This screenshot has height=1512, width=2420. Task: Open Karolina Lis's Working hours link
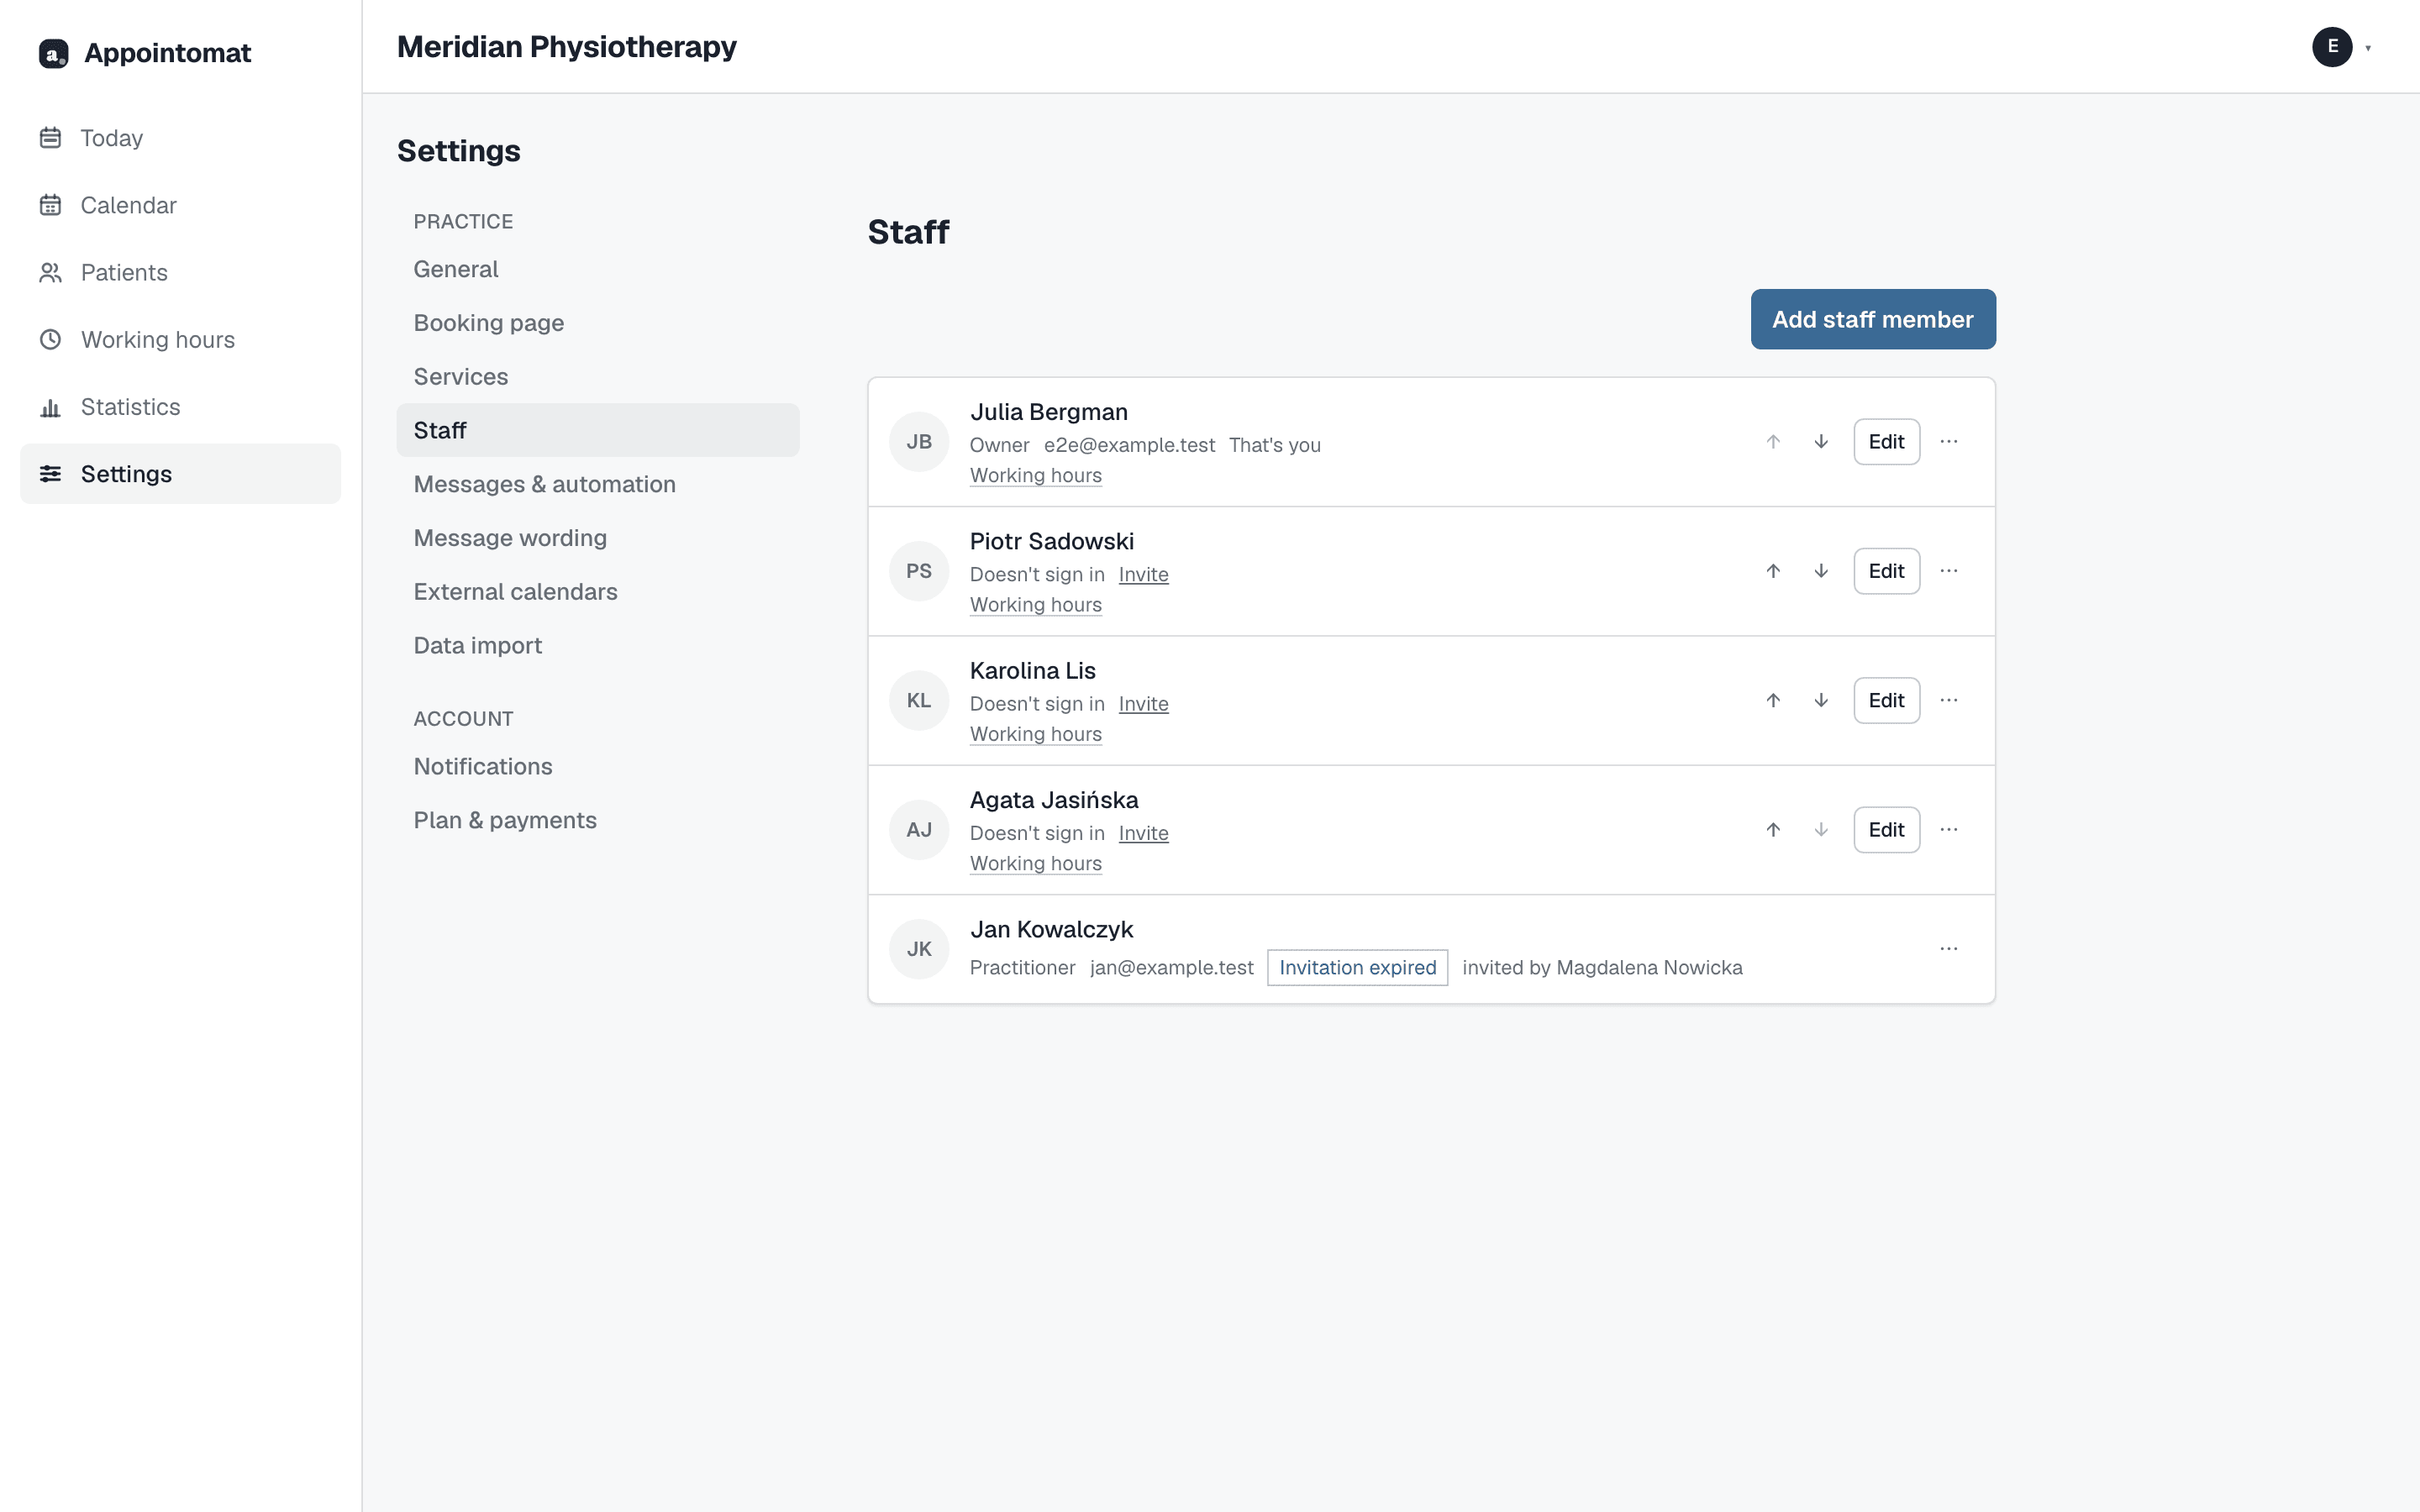pyautogui.click(x=1035, y=734)
